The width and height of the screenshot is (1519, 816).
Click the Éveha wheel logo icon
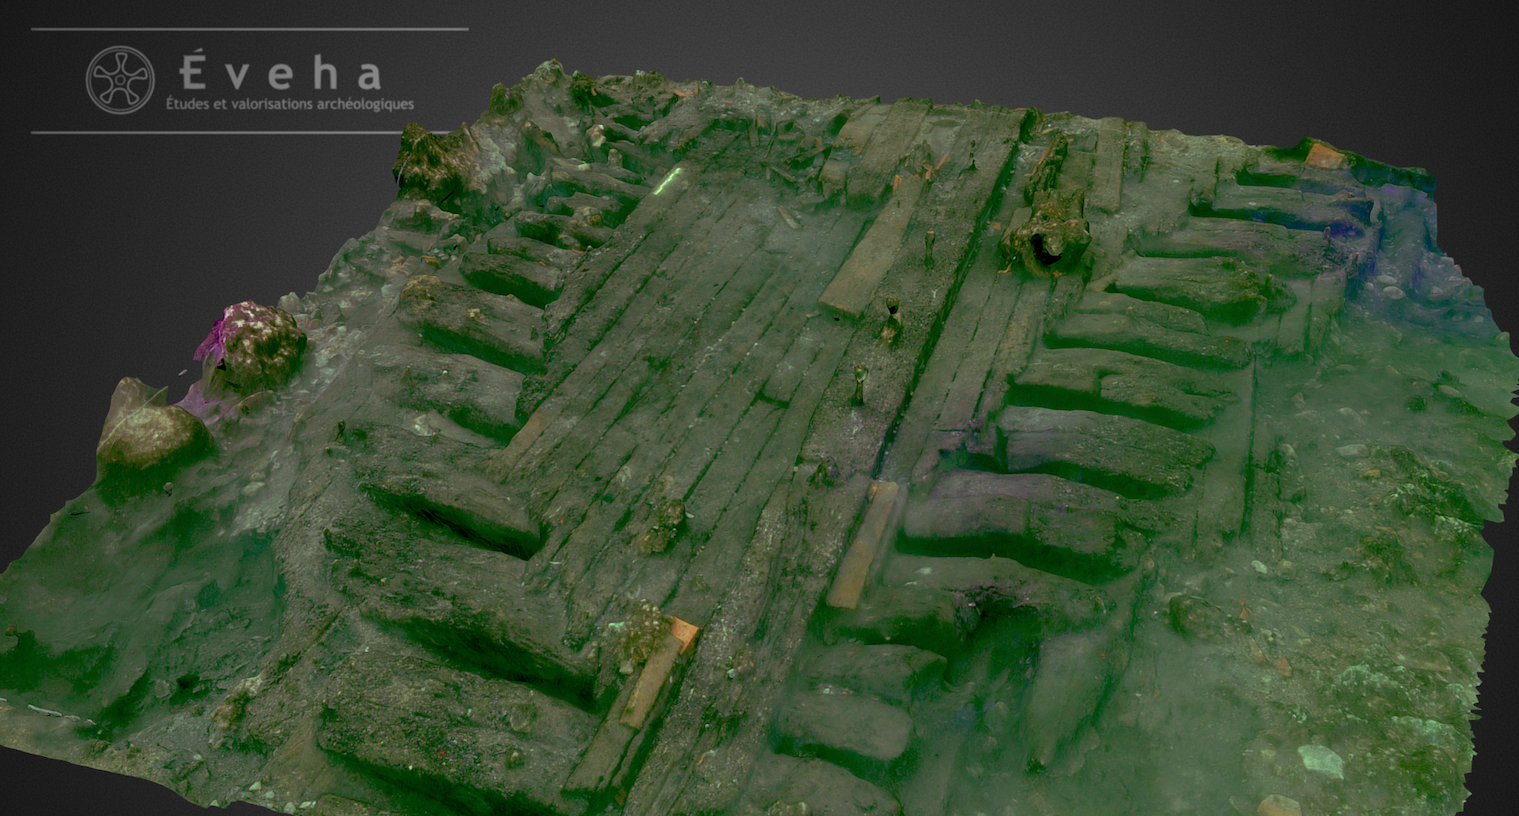tap(120, 79)
